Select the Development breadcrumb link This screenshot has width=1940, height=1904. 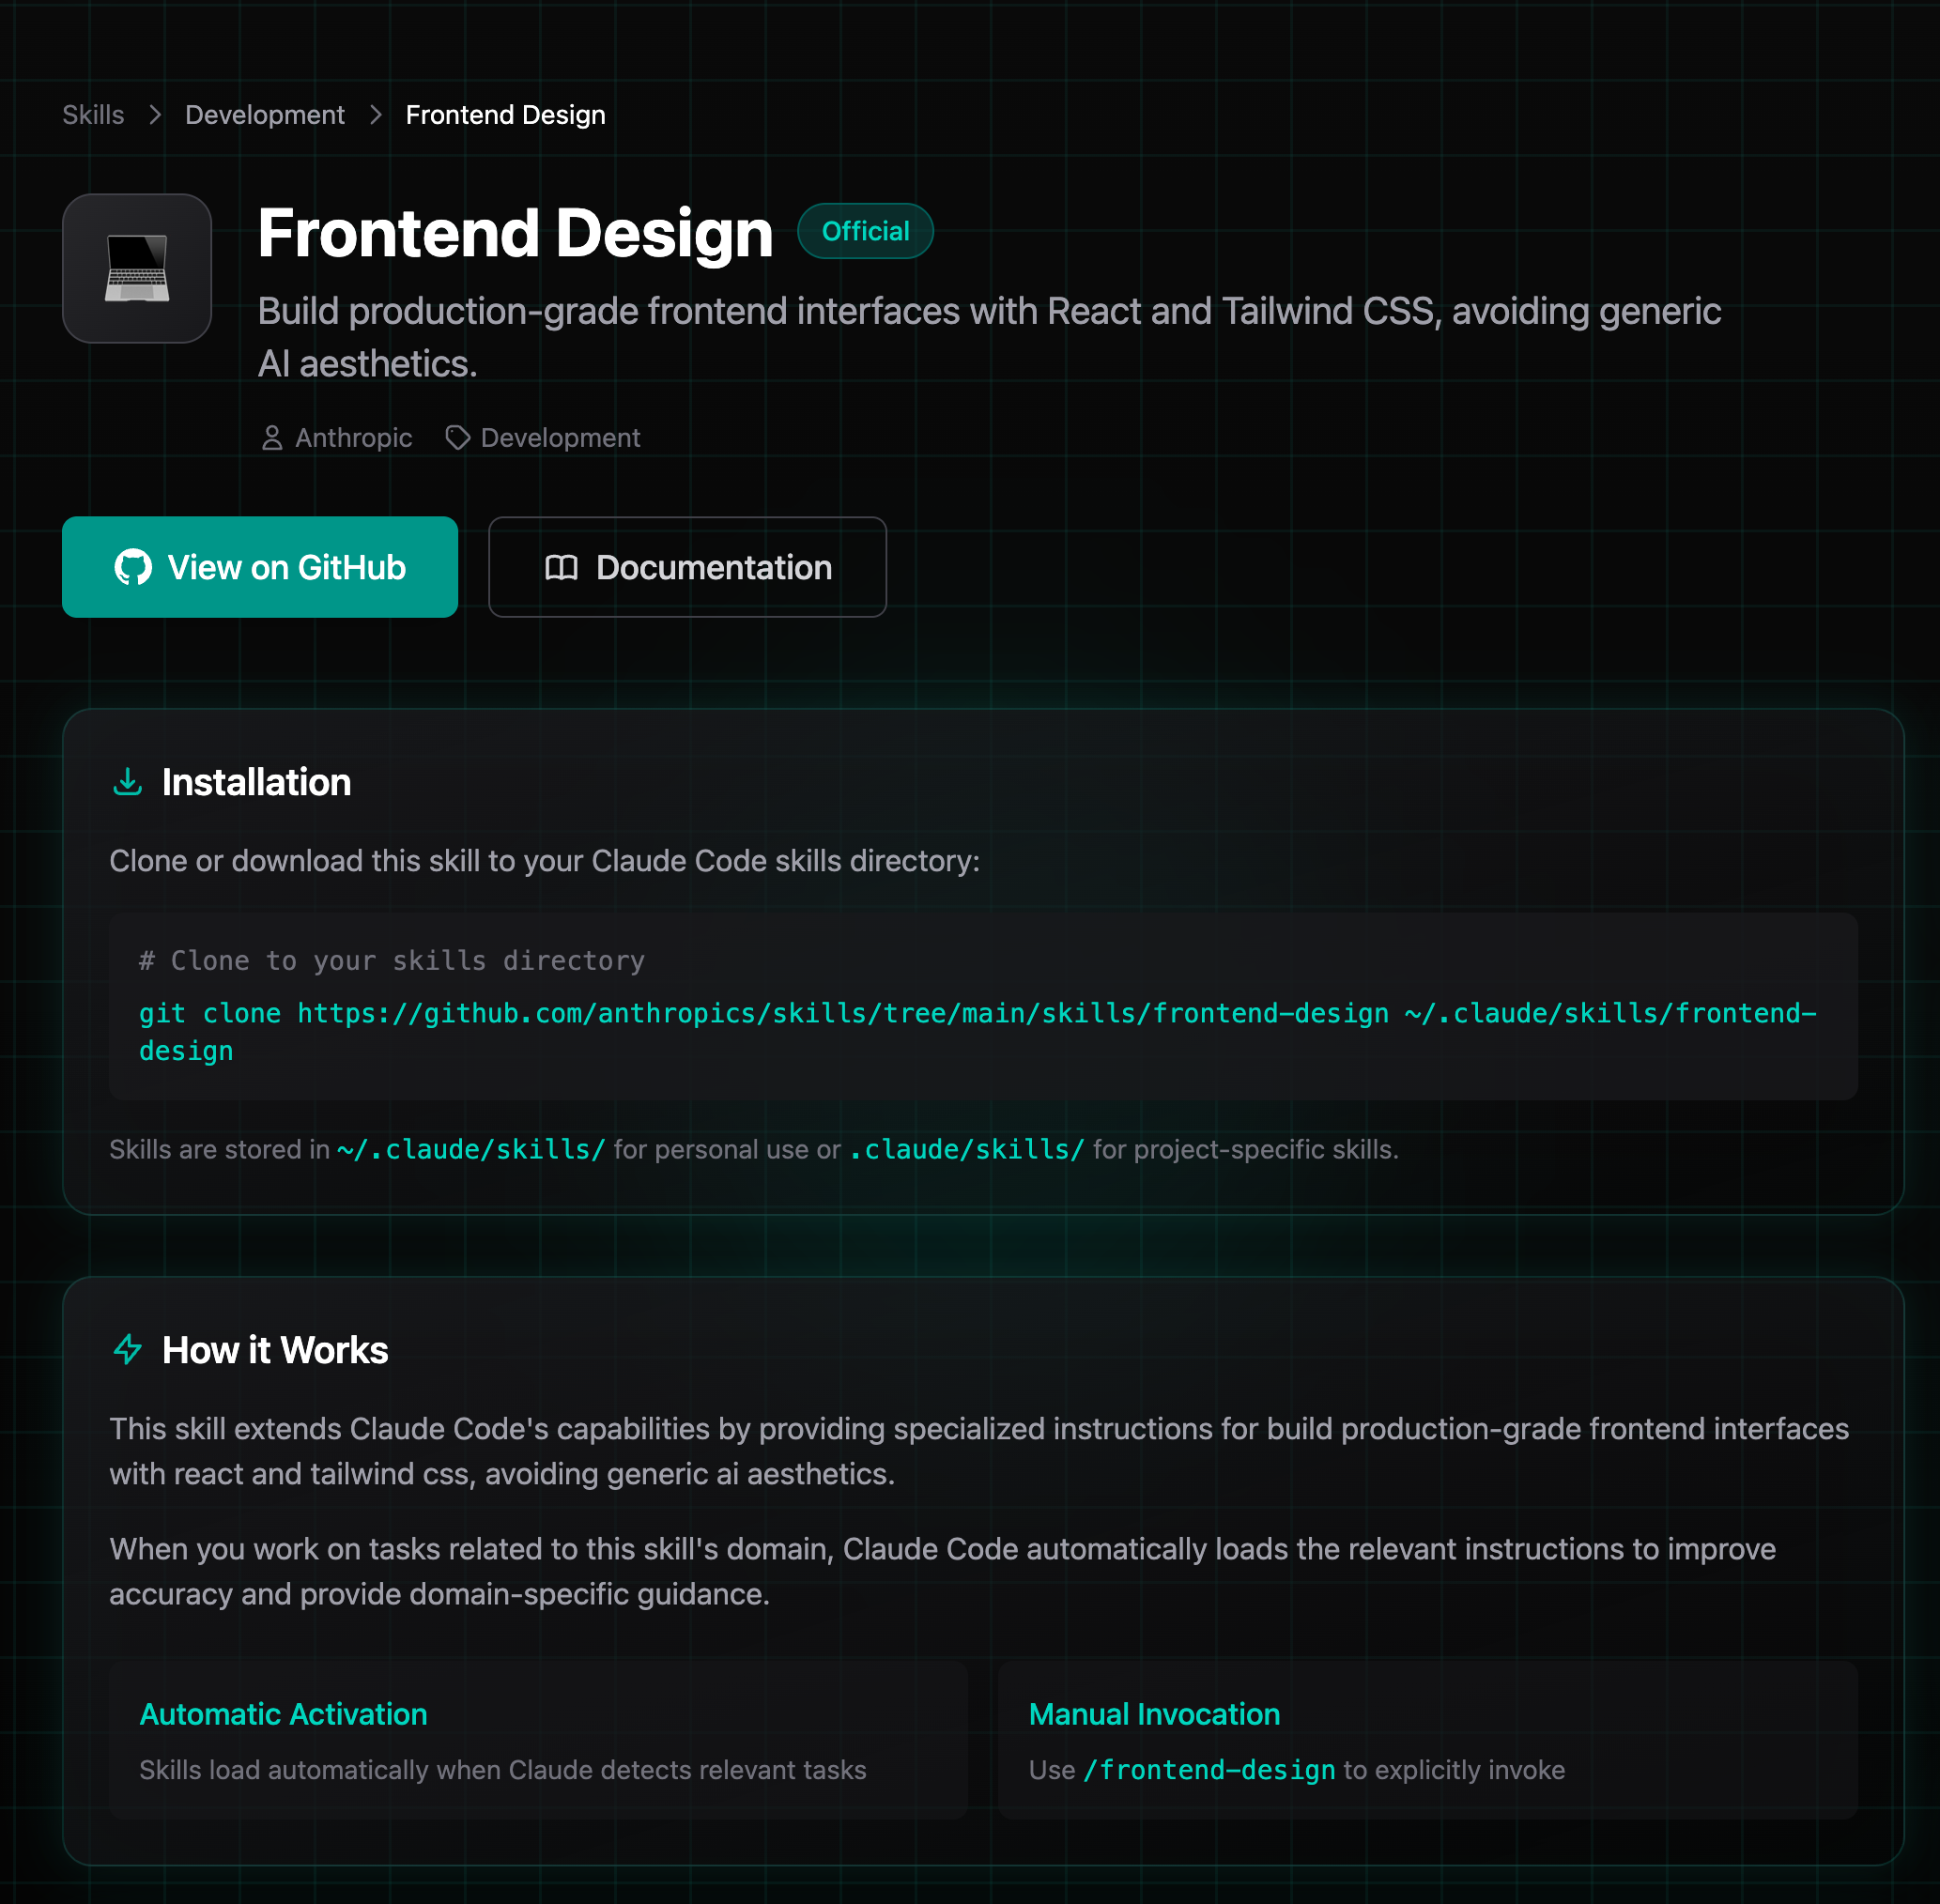[x=264, y=115]
